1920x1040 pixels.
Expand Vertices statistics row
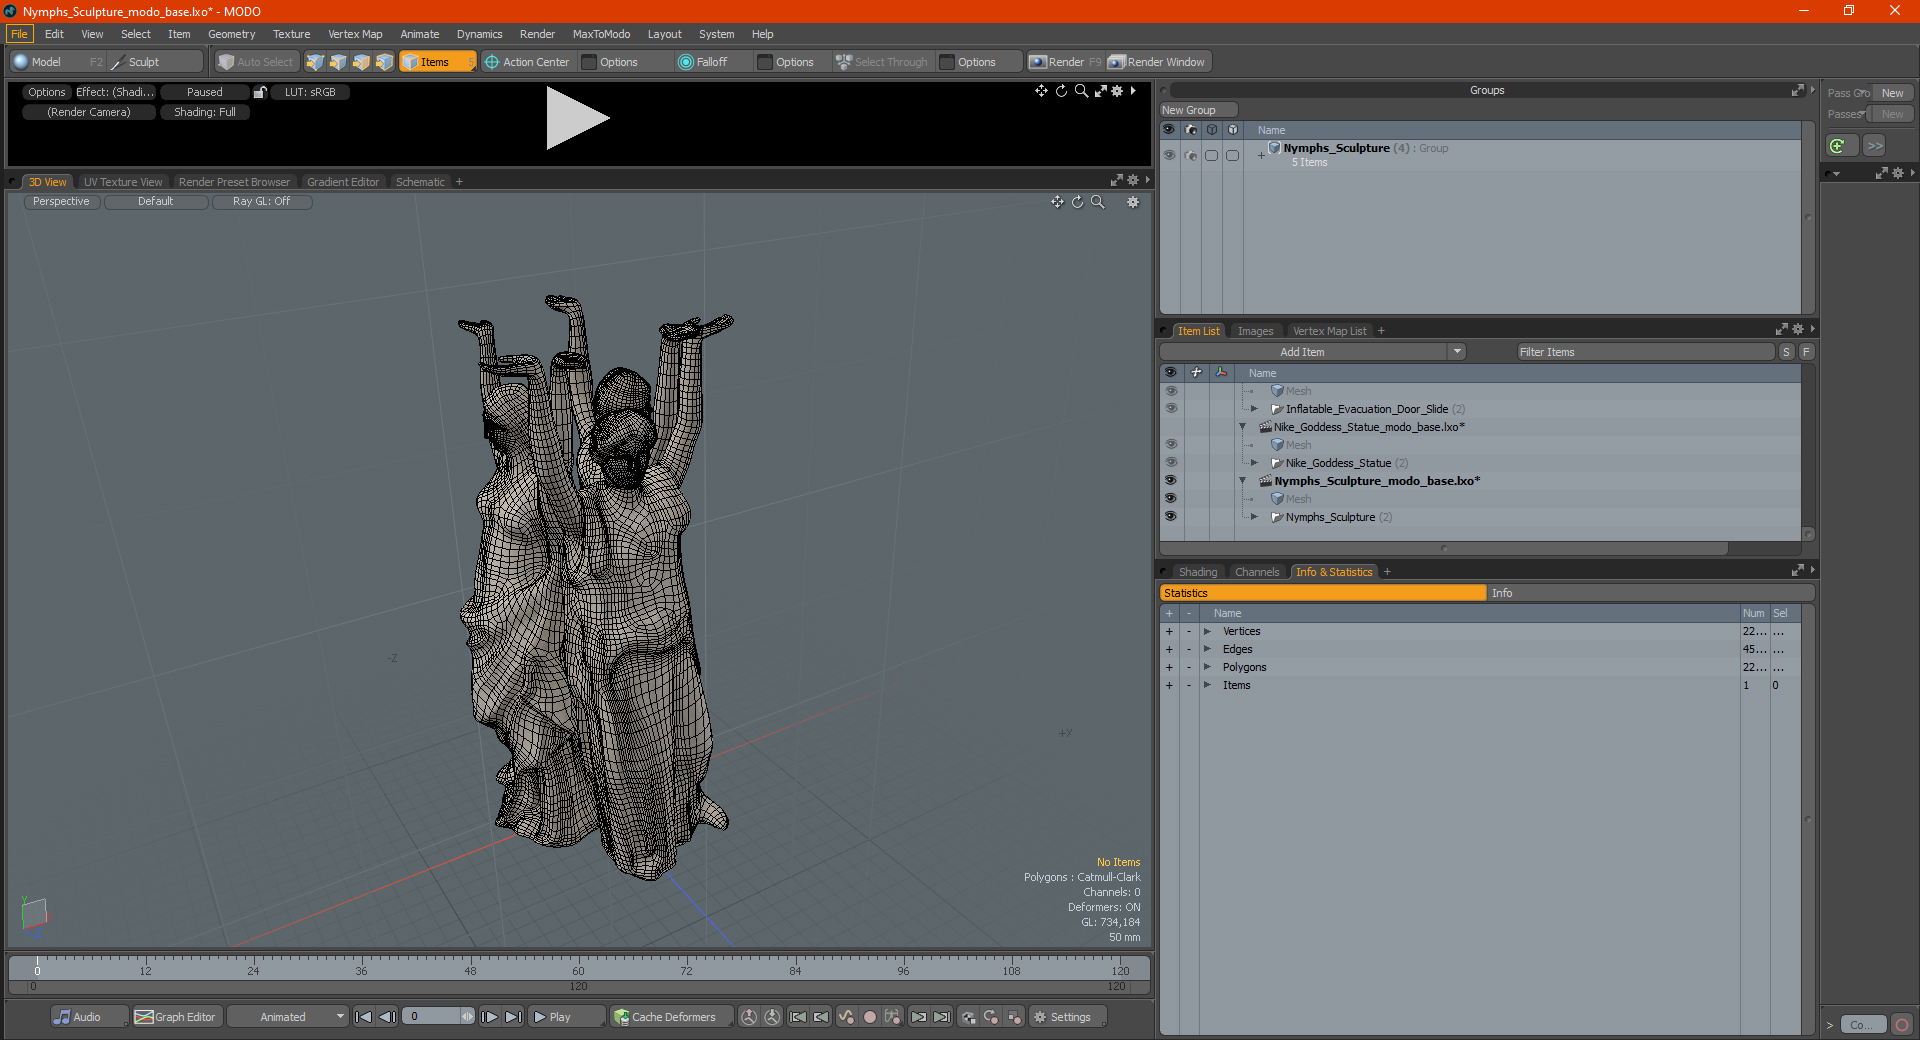(x=1207, y=631)
